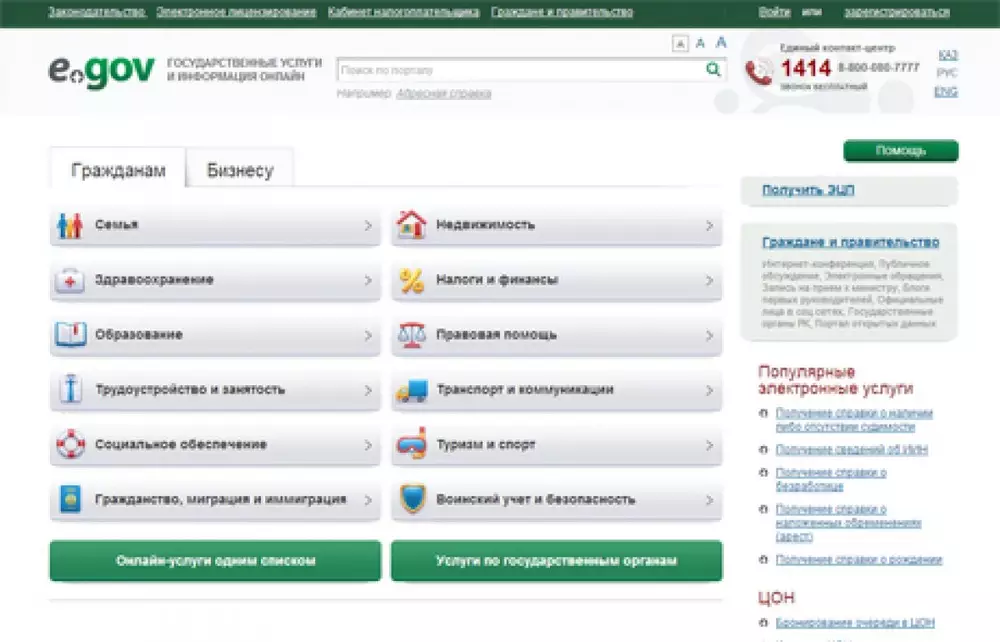Click the house icon for Недвижимость

coord(411,226)
